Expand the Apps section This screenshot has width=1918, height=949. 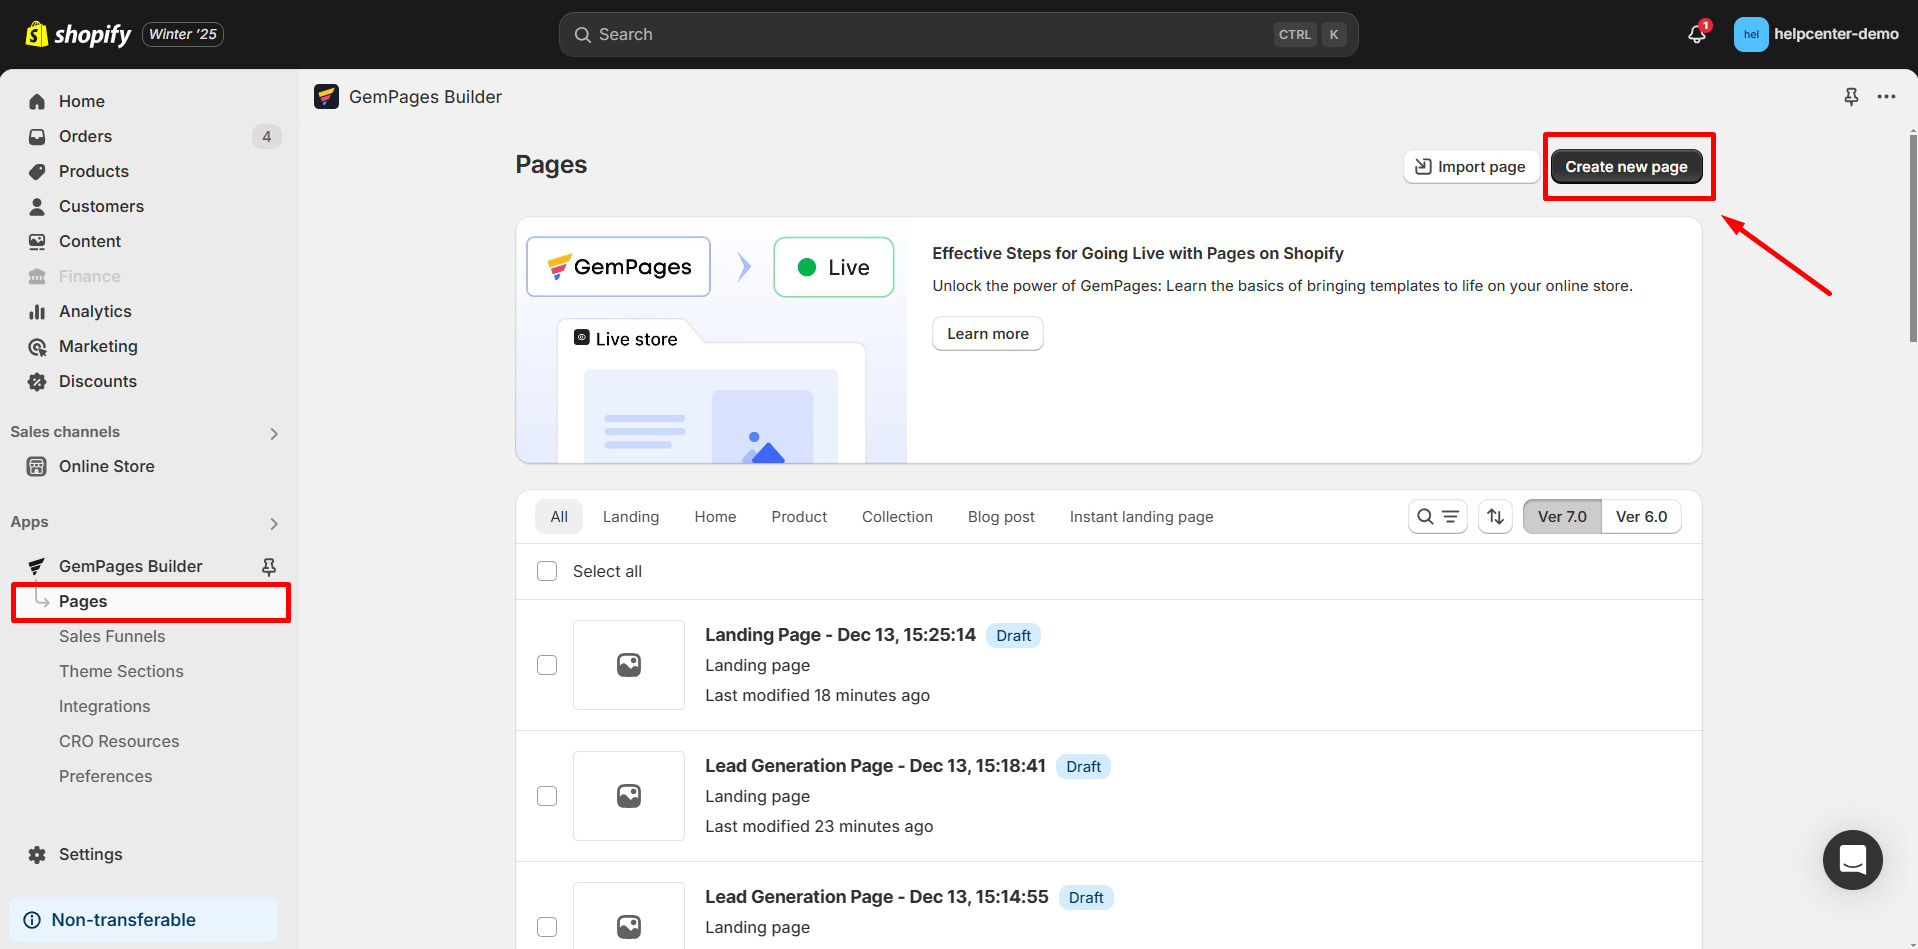pos(273,522)
